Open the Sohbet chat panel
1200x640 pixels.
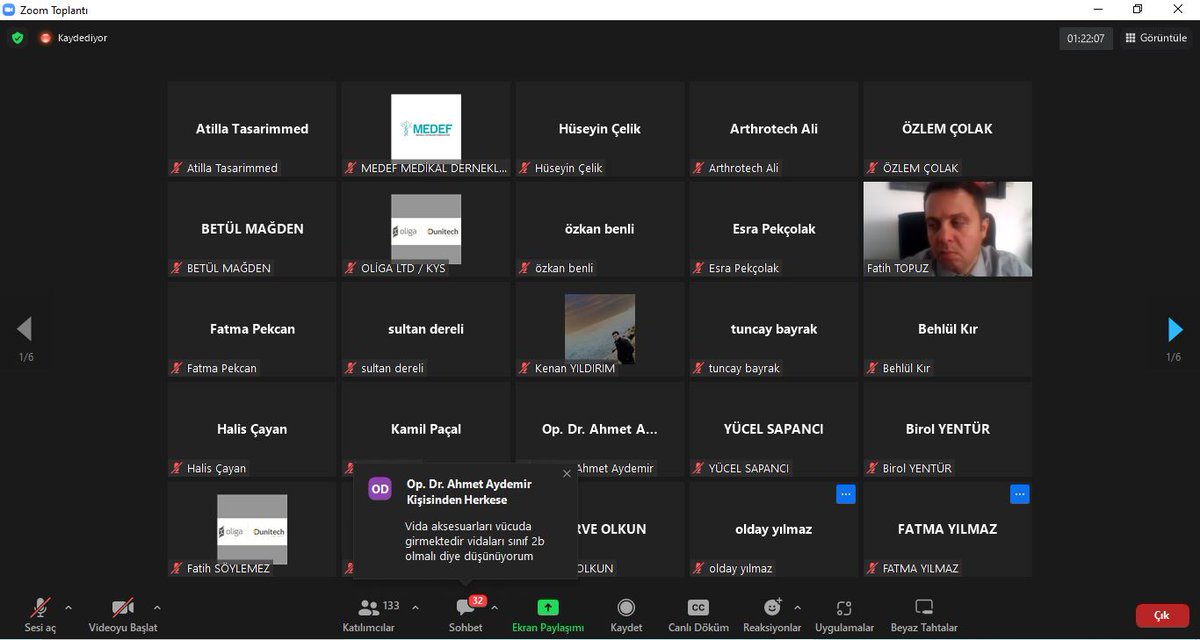click(x=465, y=613)
